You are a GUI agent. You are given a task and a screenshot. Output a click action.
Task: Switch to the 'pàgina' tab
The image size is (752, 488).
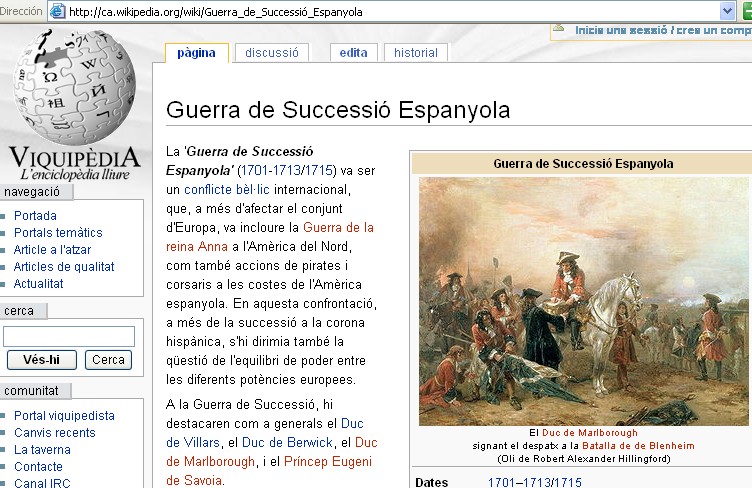coord(197,53)
